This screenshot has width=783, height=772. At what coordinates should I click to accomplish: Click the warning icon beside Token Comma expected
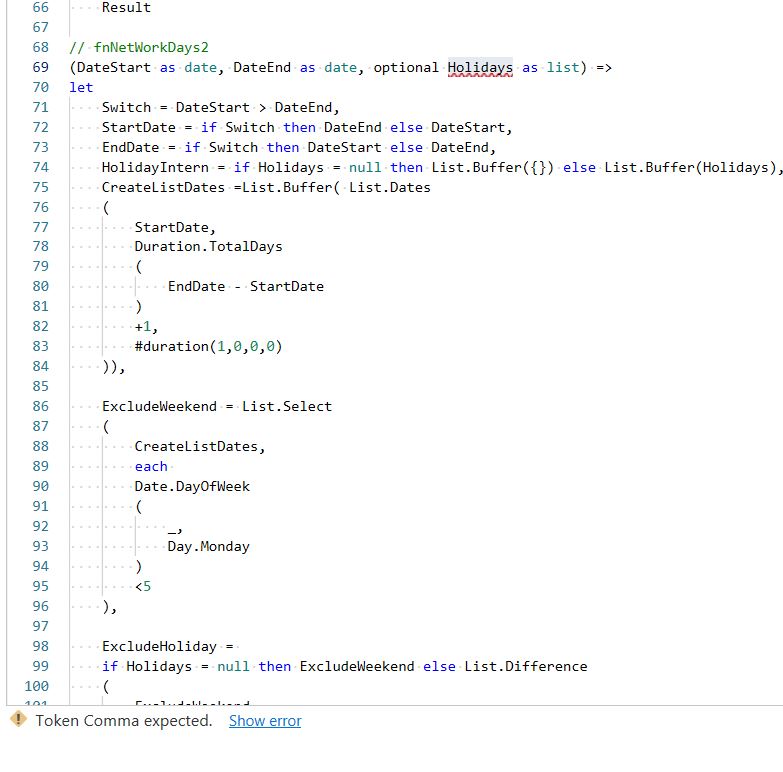click(x=18, y=720)
